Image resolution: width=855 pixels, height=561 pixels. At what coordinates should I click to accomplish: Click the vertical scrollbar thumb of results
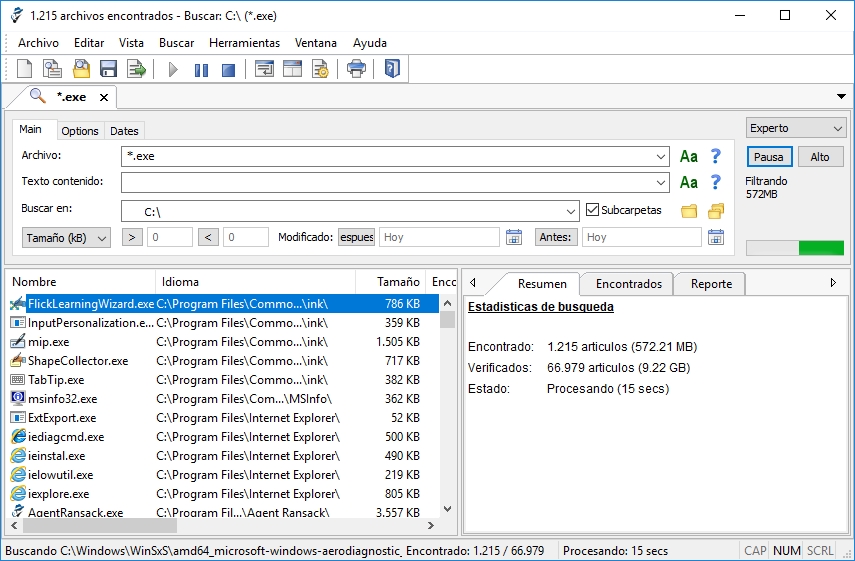click(448, 320)
